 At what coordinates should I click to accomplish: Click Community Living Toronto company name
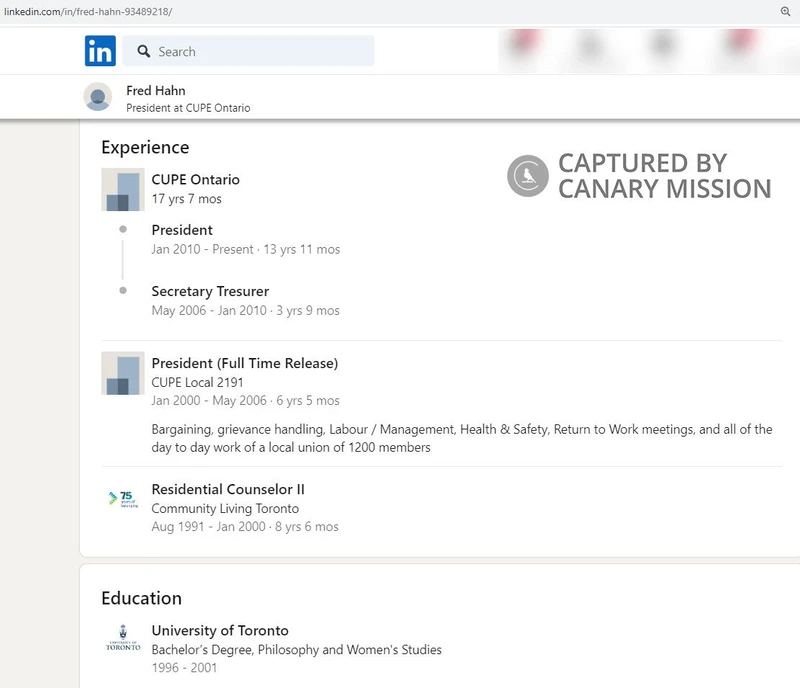tap(225, 508)
